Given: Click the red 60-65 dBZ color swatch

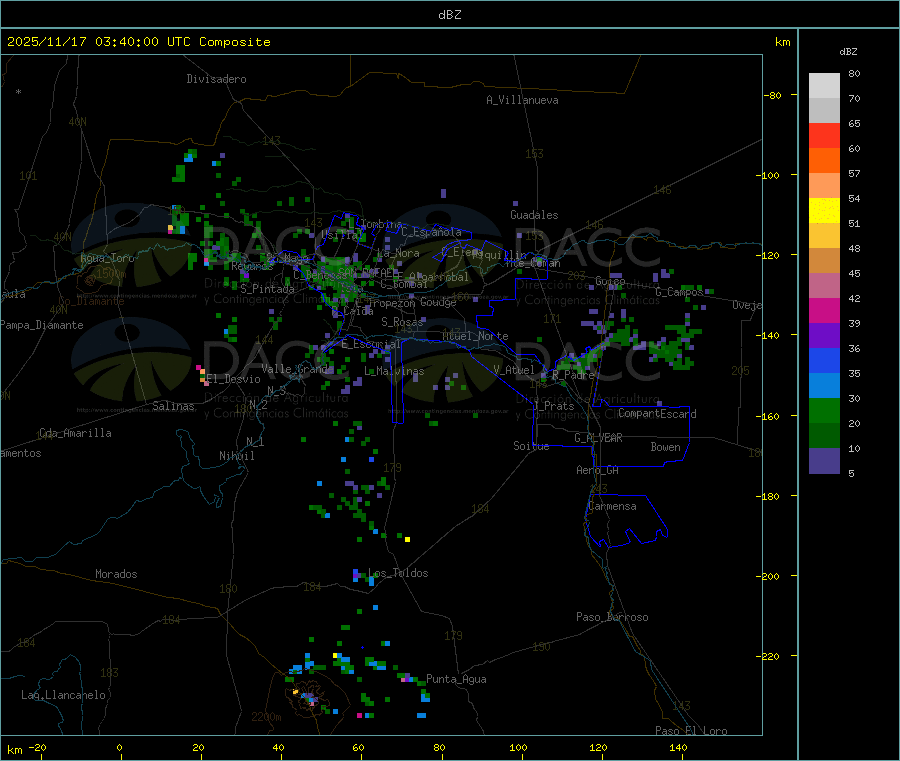Looking at the screenshot, I should 824,135.
